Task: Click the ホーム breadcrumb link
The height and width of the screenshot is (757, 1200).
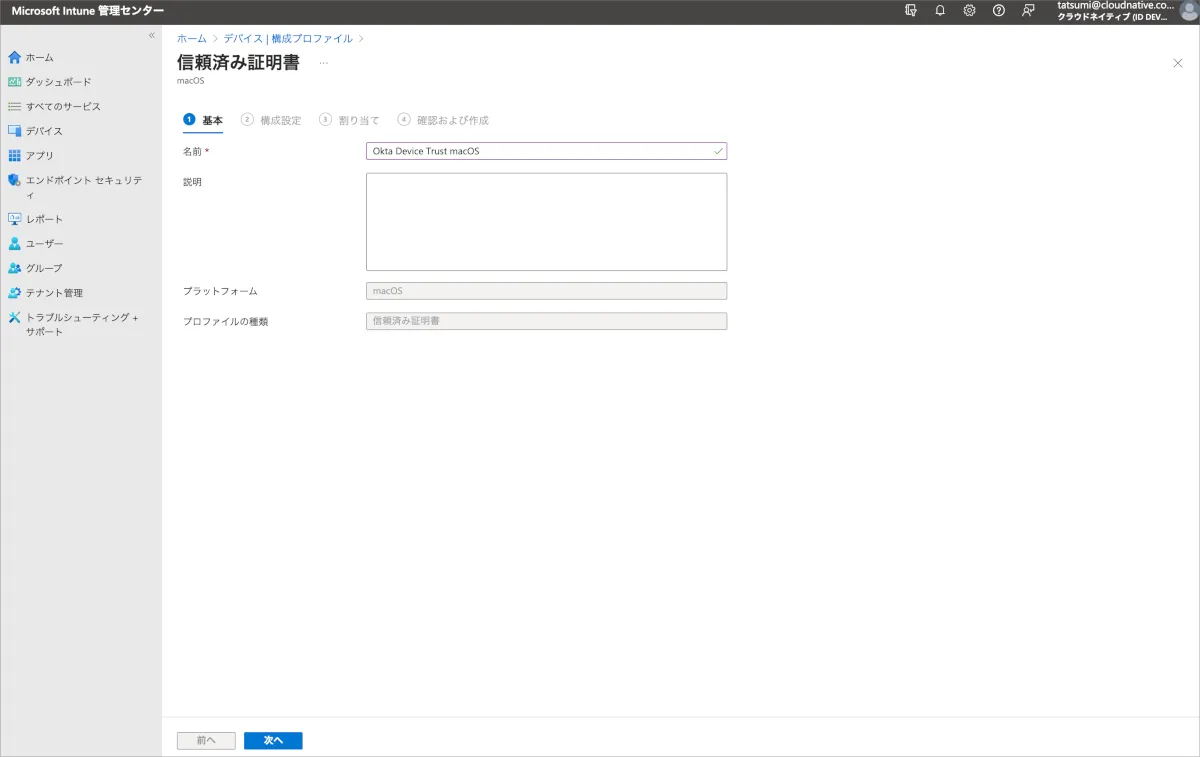Action: (192, 38)
